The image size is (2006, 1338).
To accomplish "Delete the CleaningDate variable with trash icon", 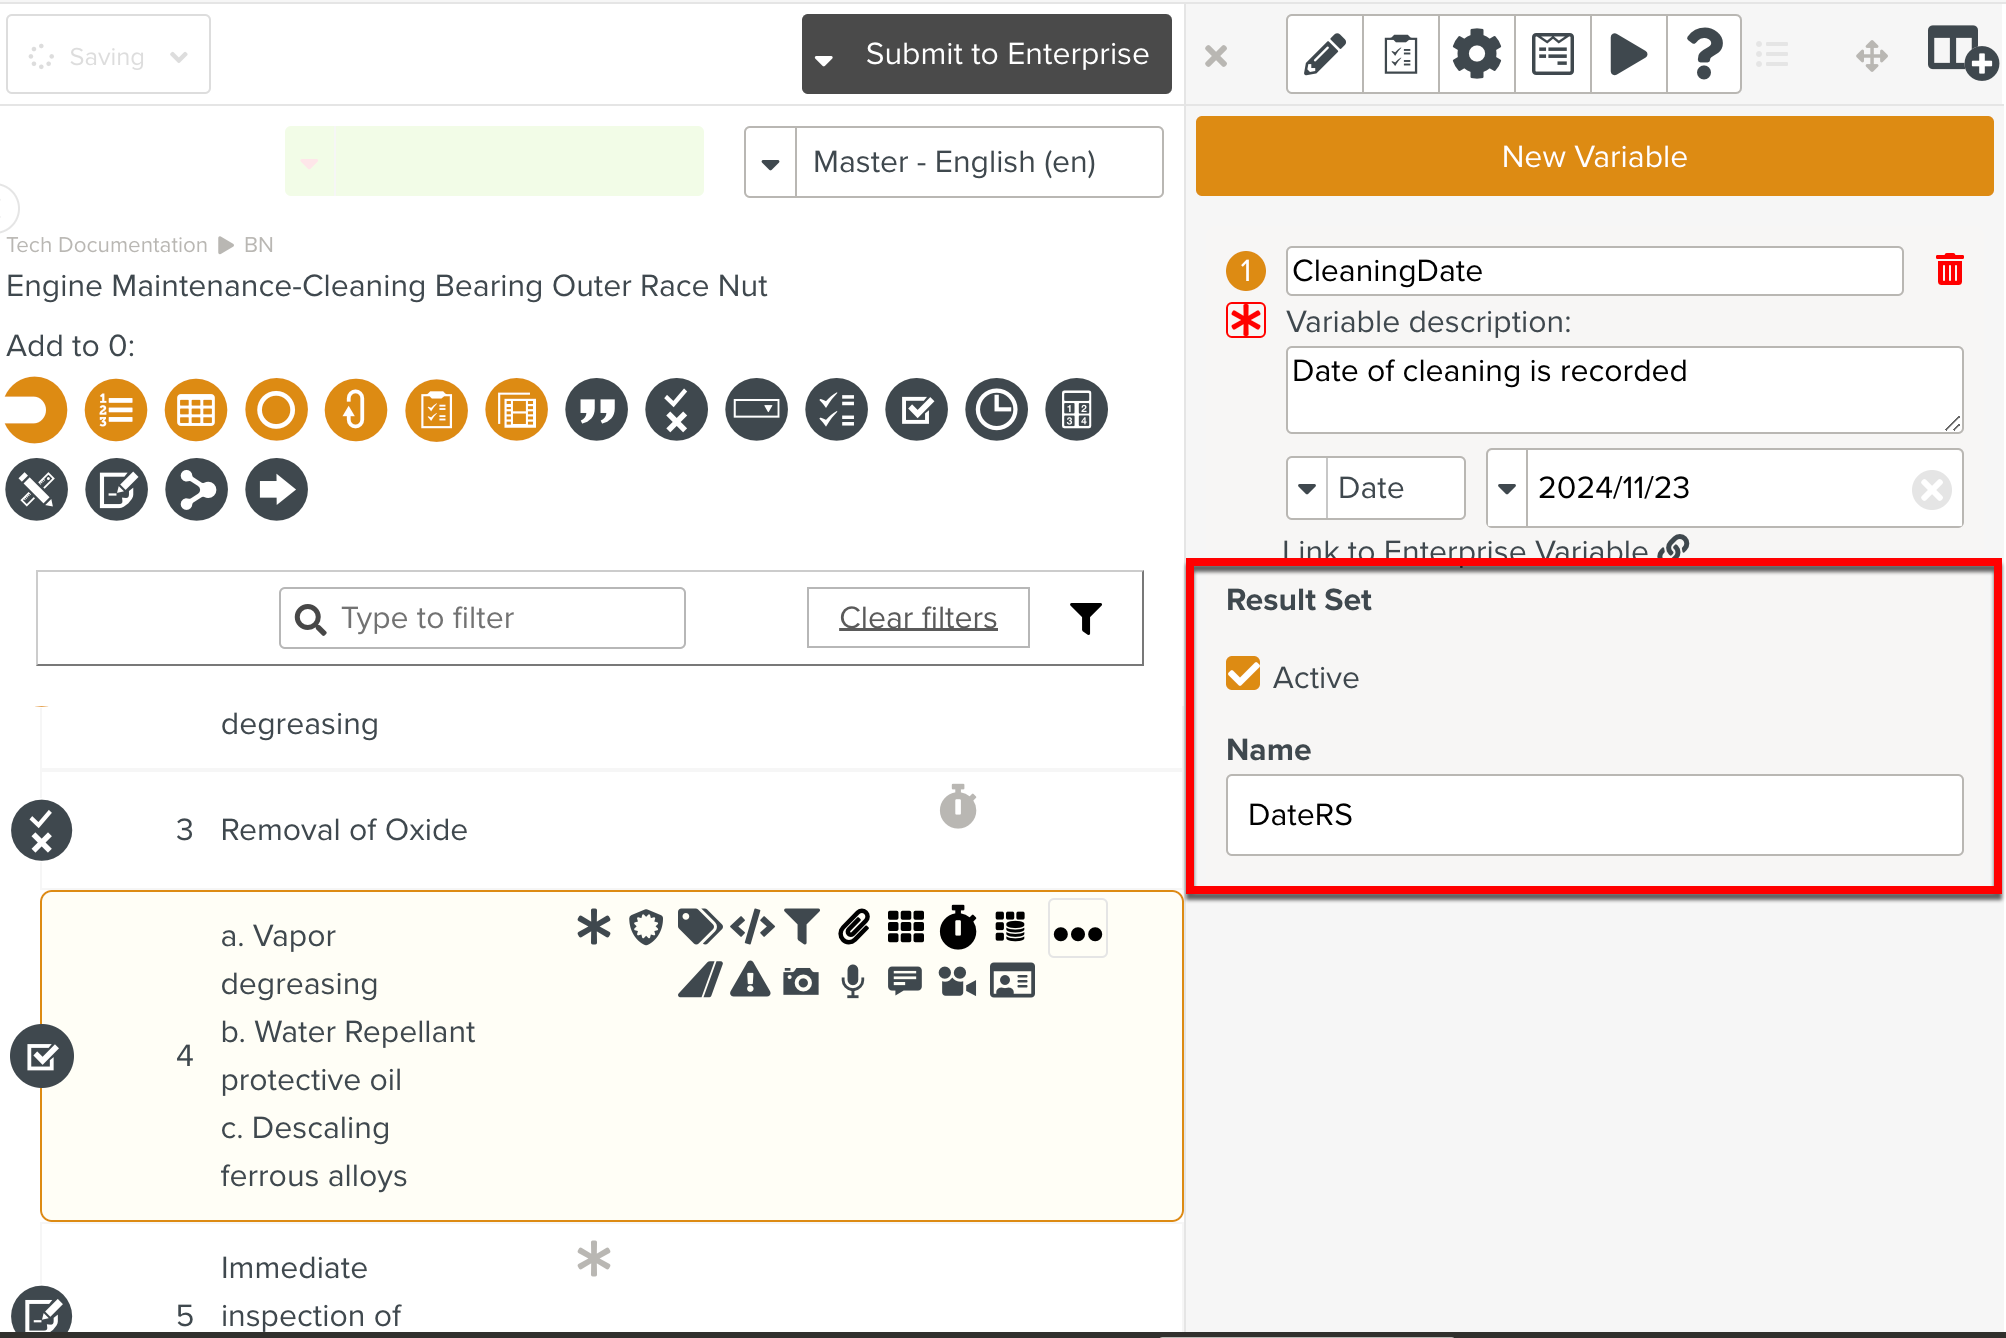I will pos(1949,270).
